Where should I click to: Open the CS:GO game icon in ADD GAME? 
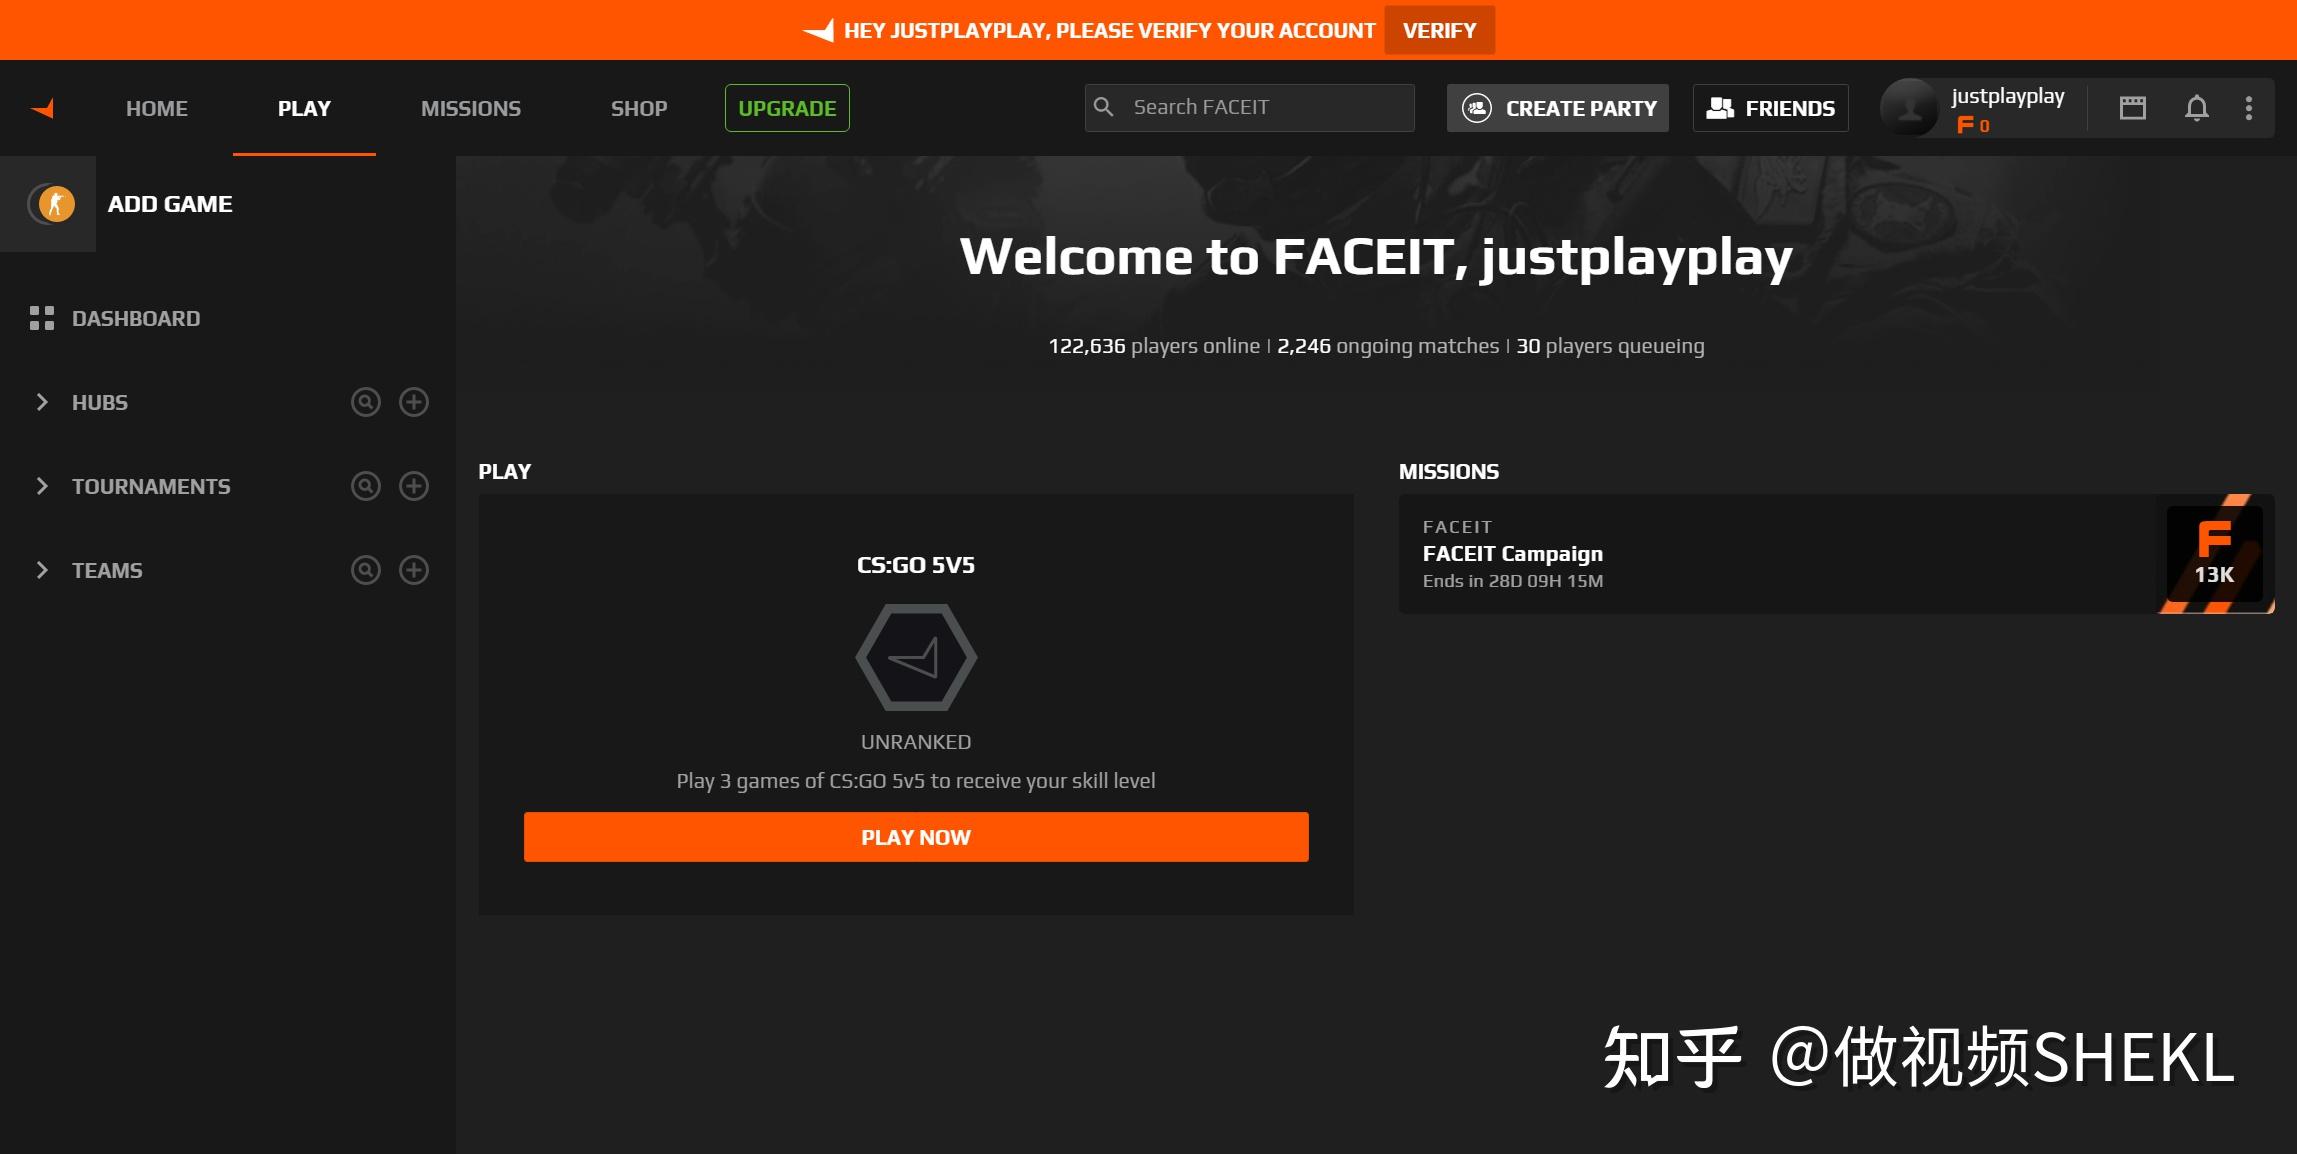pyautogui.click(x=55, y=203)
